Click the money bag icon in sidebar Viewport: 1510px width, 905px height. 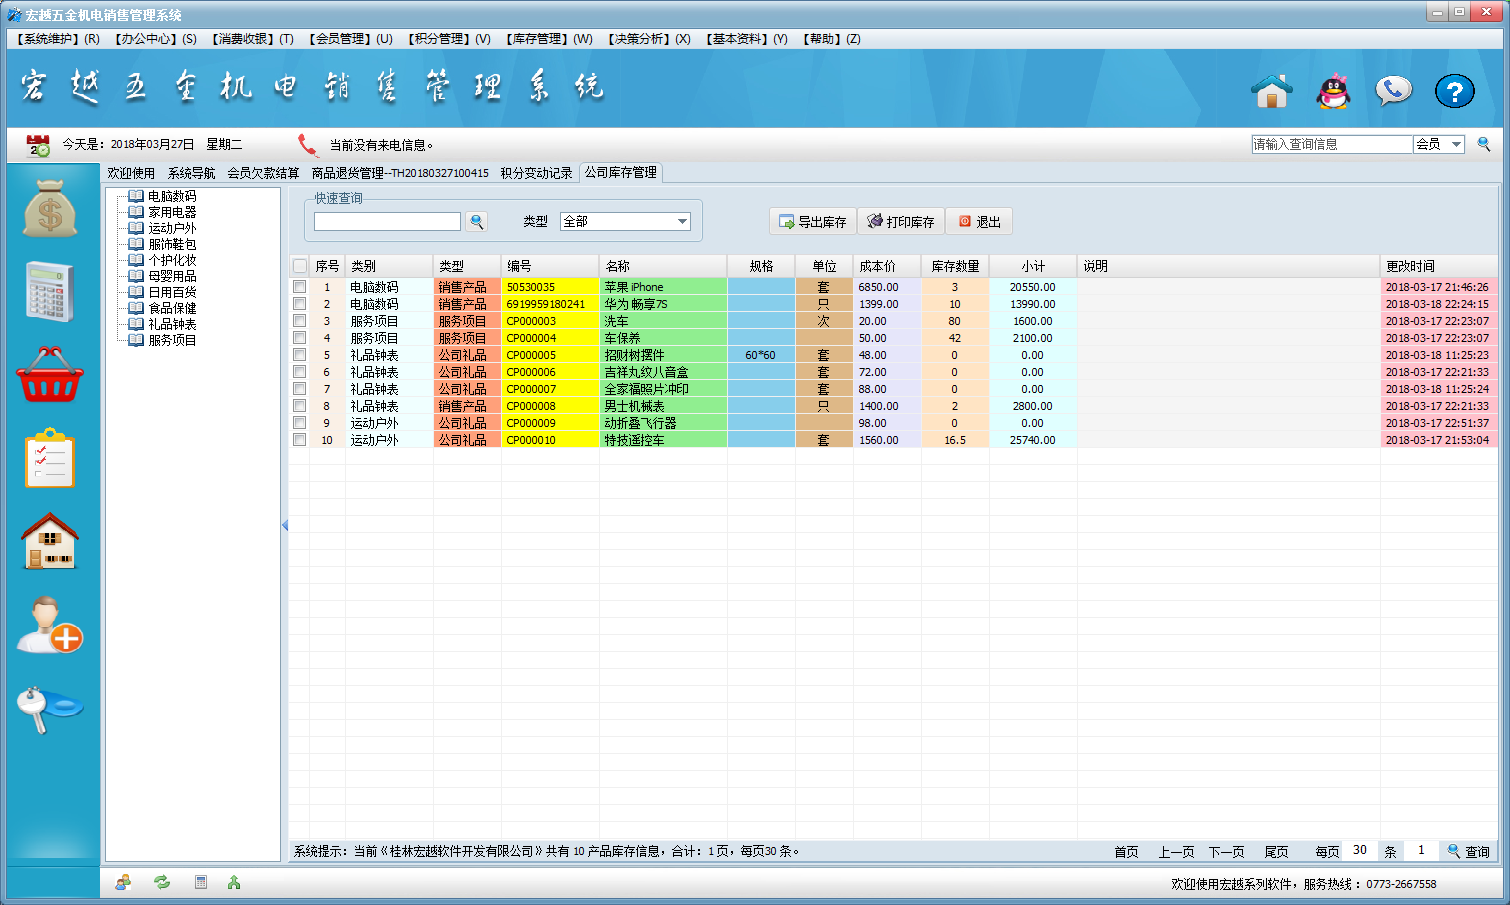[50, 209]
